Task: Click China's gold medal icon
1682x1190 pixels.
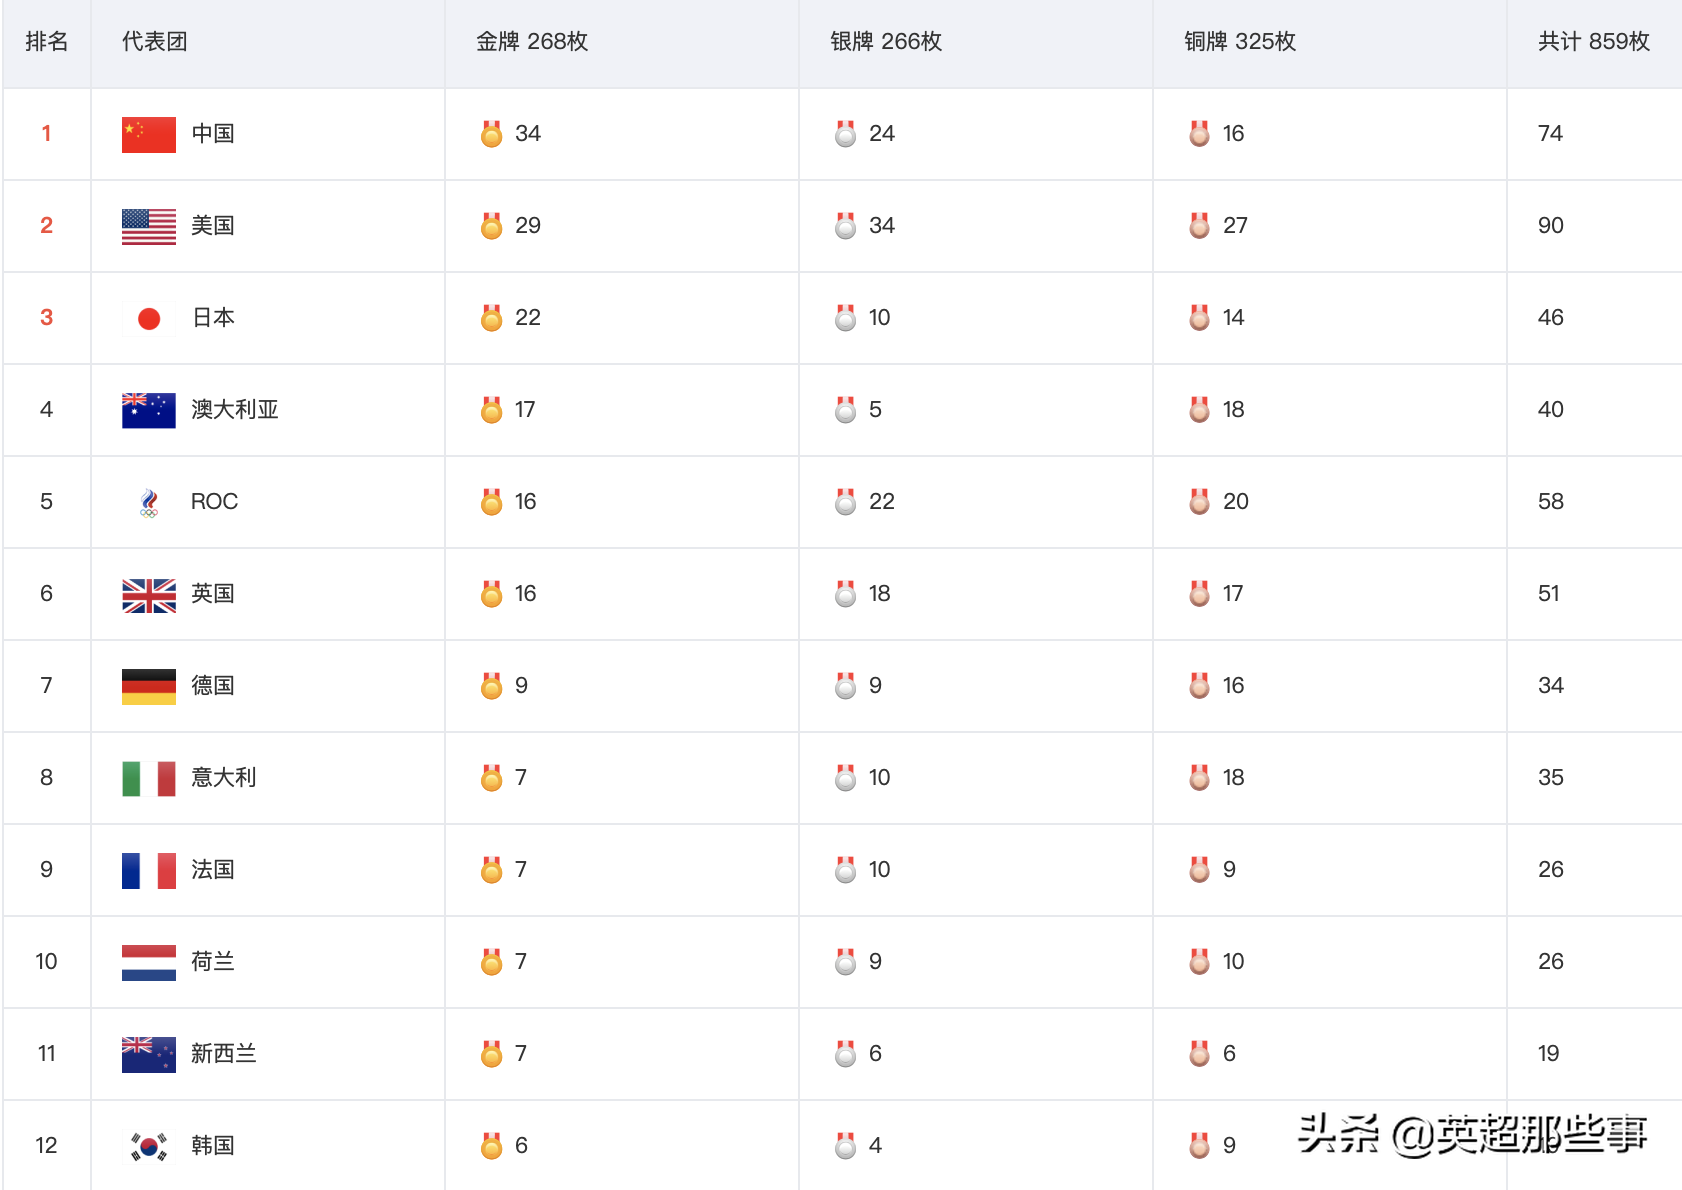Action: coord(491,134)
